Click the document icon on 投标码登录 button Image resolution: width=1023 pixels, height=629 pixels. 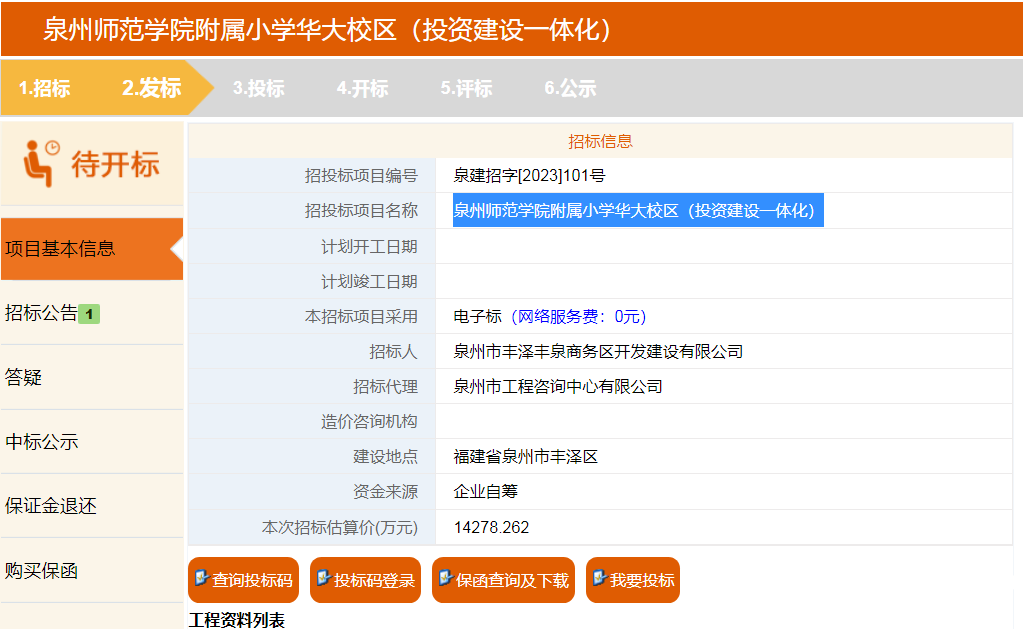pyautogui.click(x=324, y=578)
